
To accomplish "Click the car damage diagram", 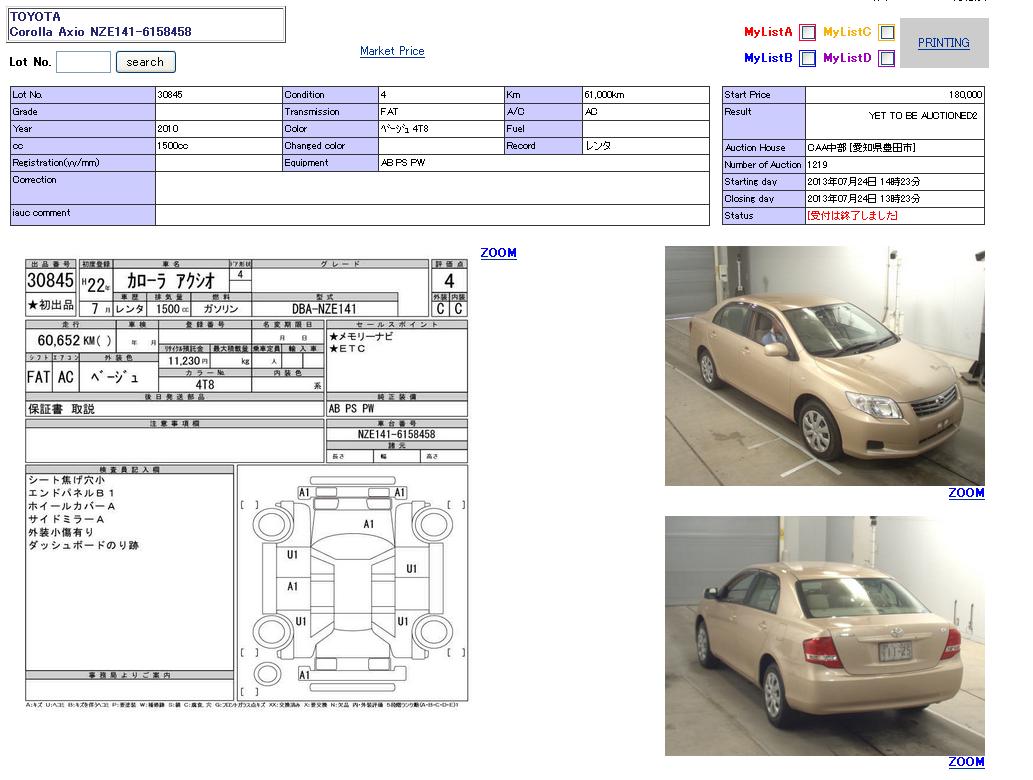I will pyautogui.click(x=352, y=587).
